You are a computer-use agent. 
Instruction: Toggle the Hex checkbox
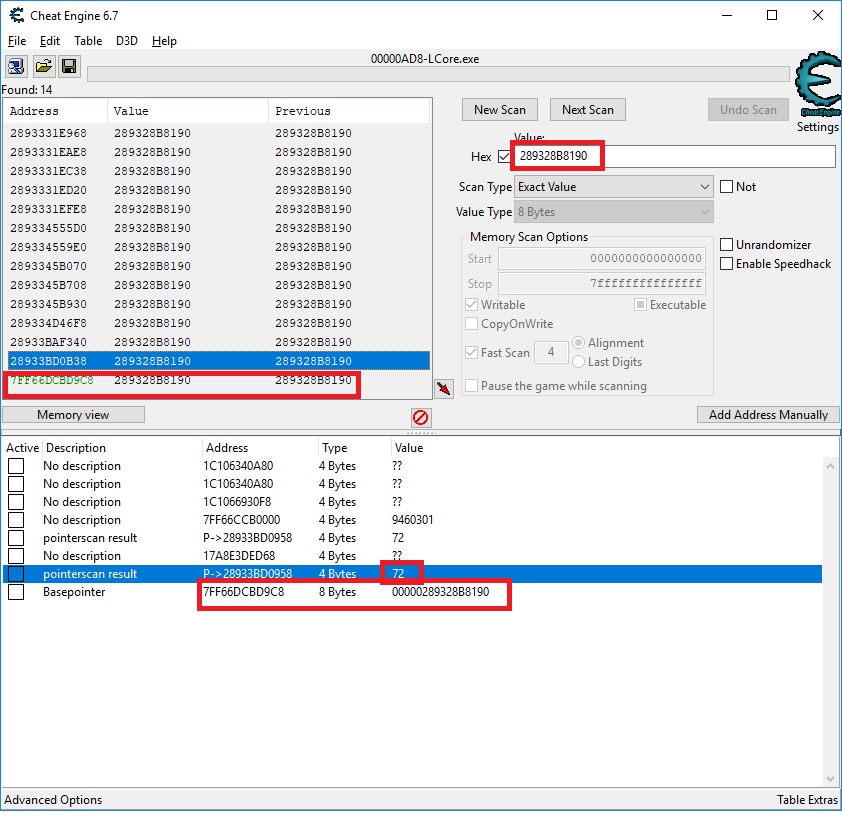coord(503,157)
